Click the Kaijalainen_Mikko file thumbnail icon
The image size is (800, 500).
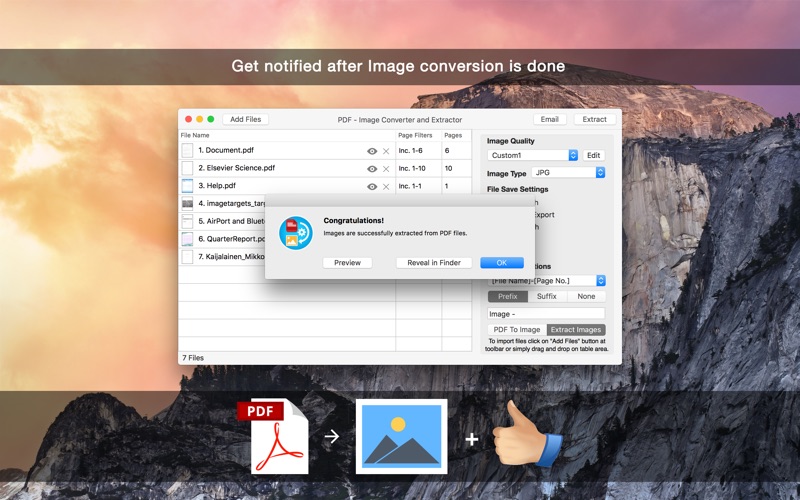point(188,257)
